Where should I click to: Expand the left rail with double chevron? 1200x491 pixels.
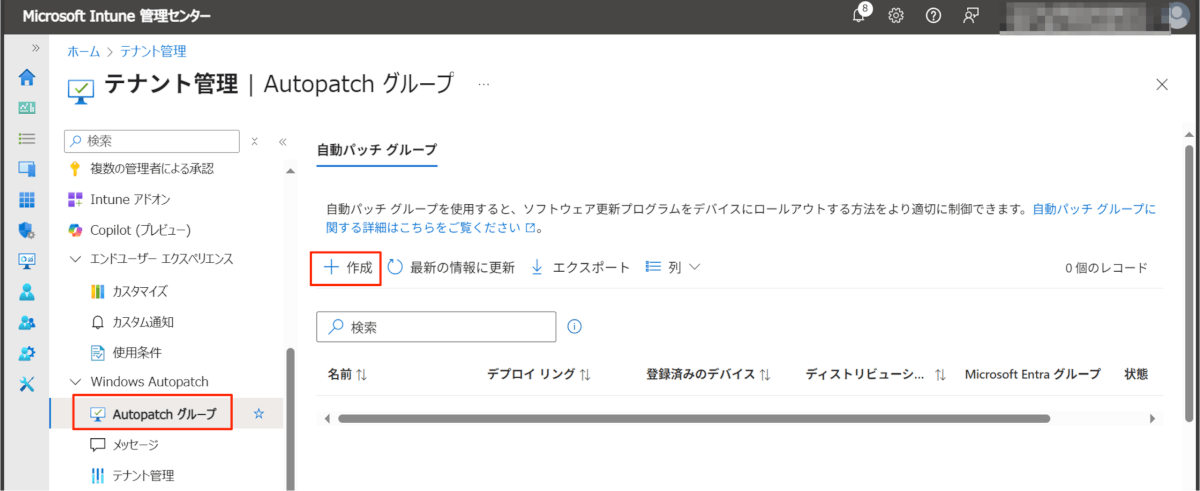point(36,47)
